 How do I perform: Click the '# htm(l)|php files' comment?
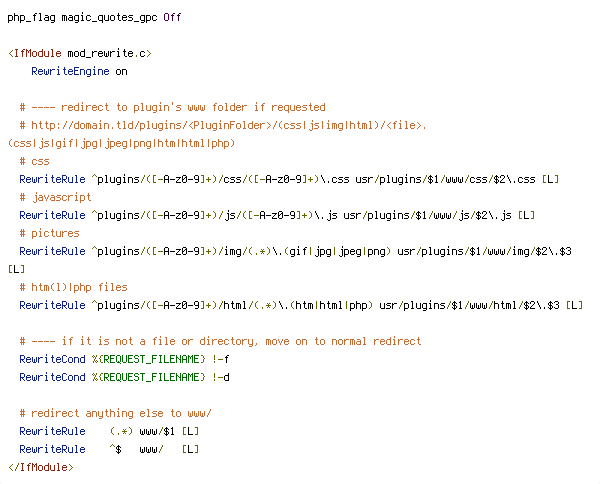(x=73, y=287)
